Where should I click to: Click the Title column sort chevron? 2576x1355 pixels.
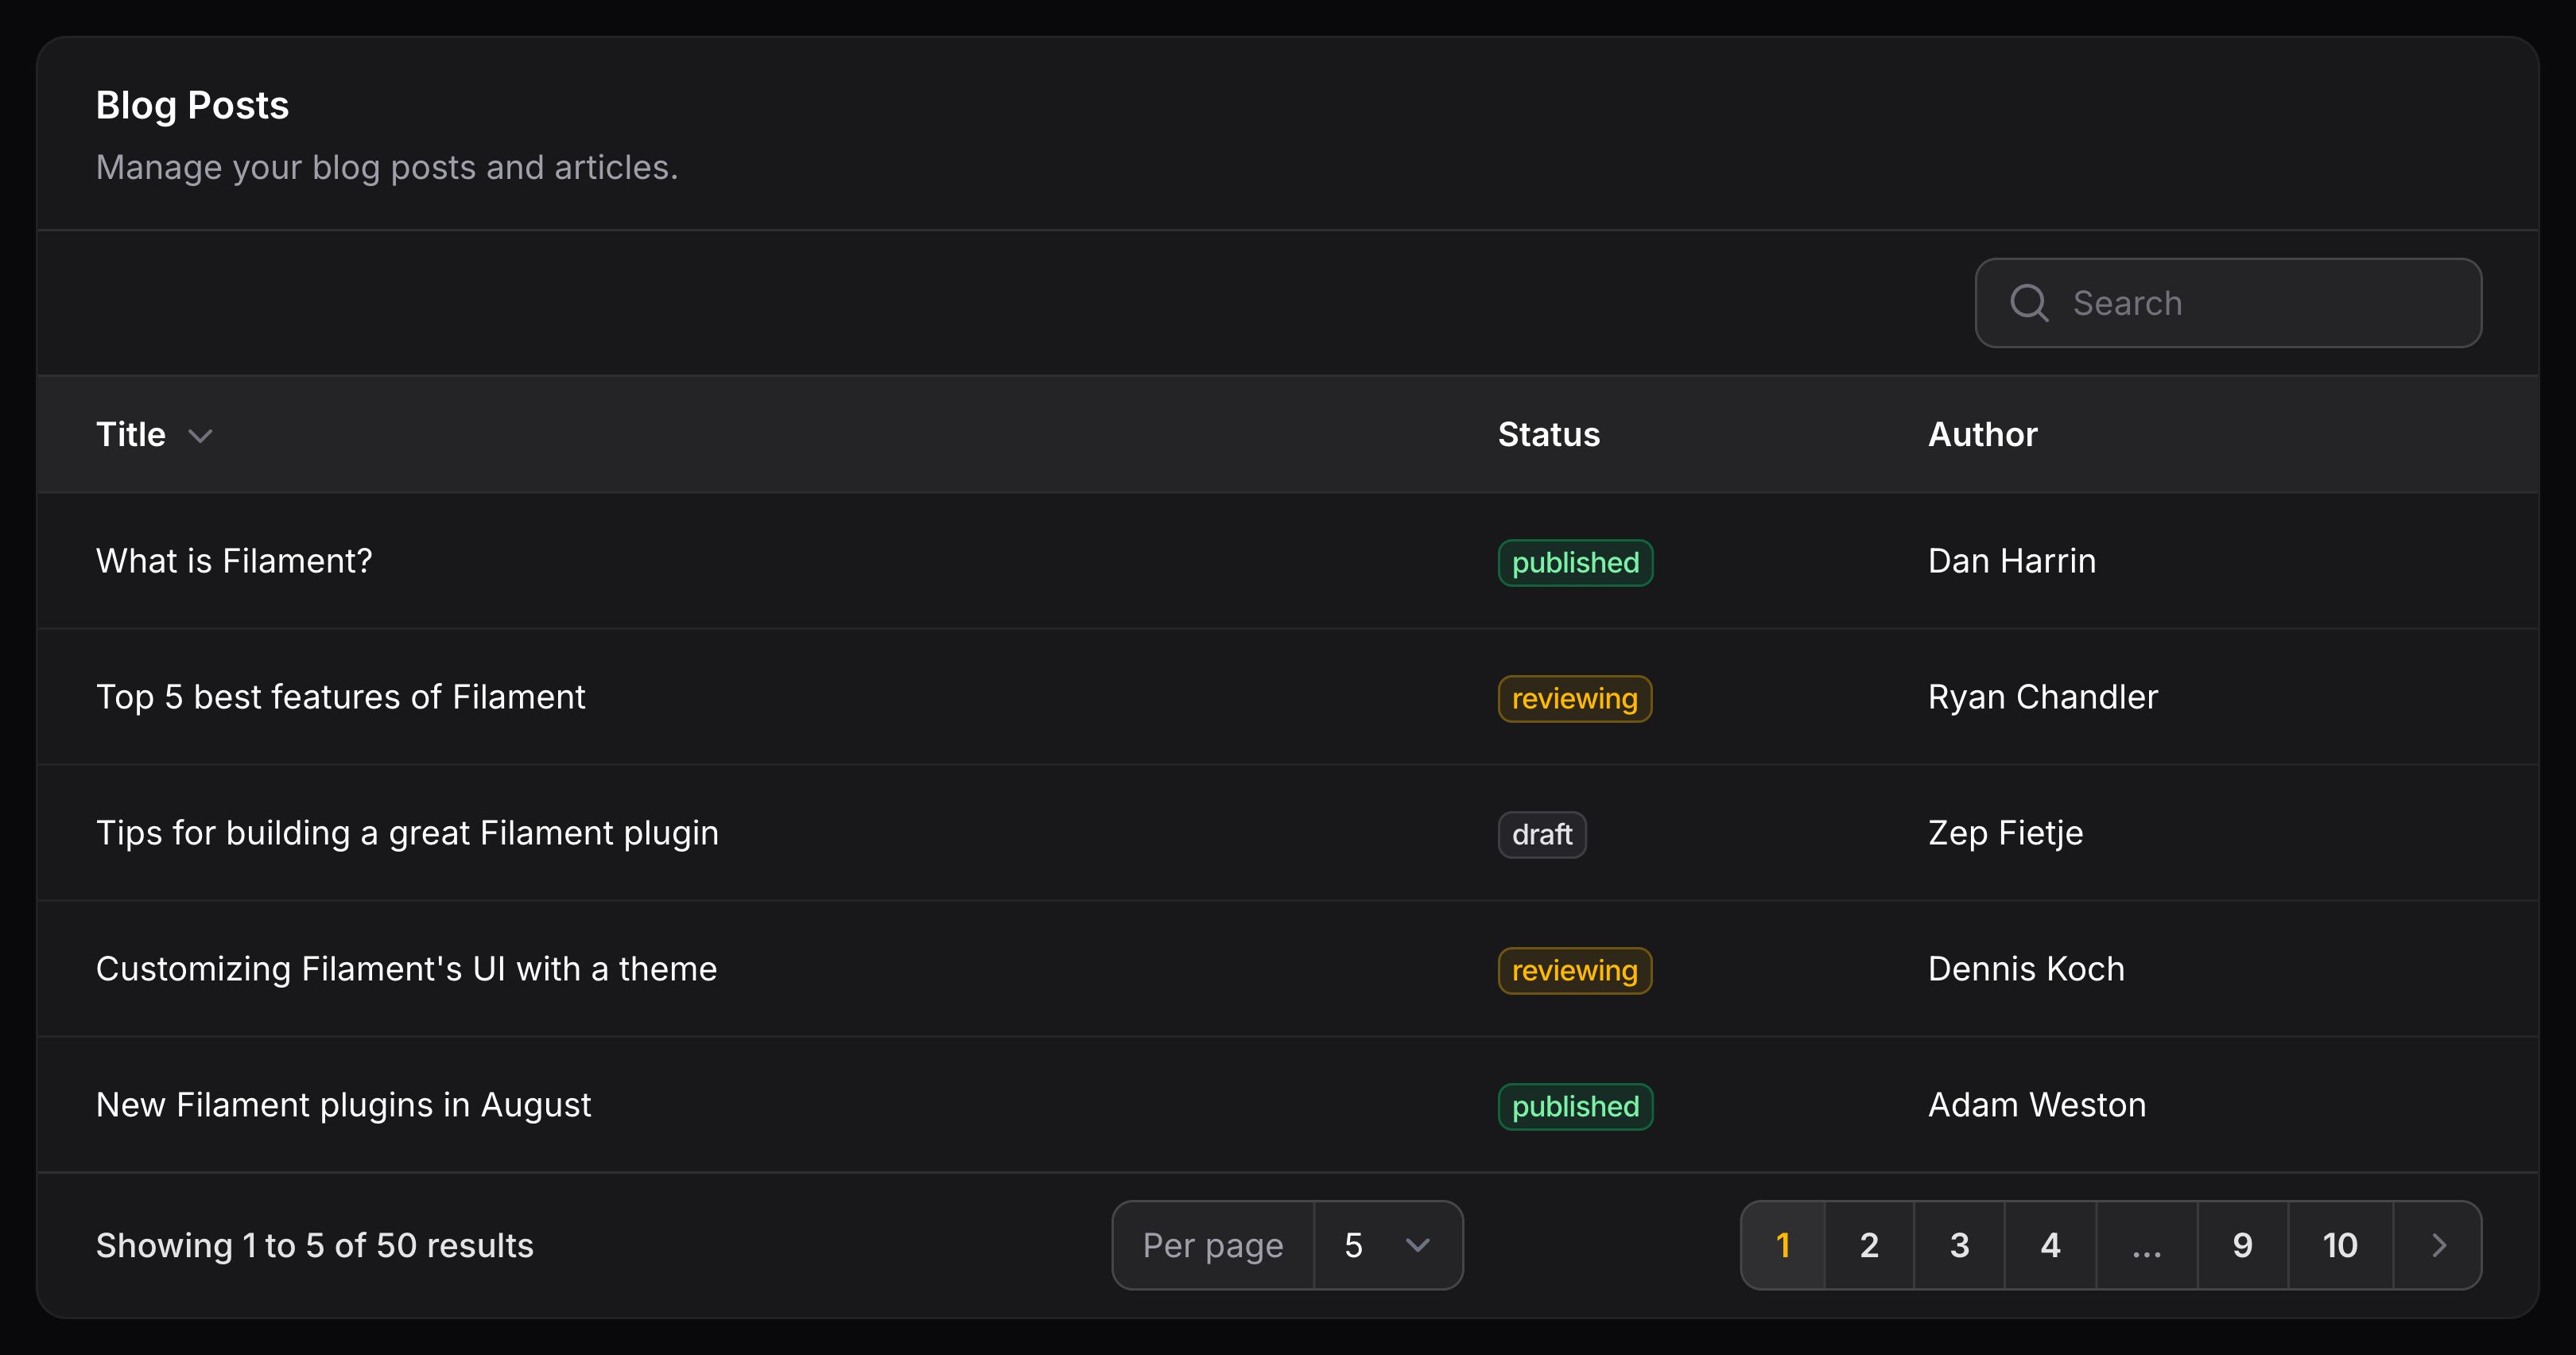point(201,436)
